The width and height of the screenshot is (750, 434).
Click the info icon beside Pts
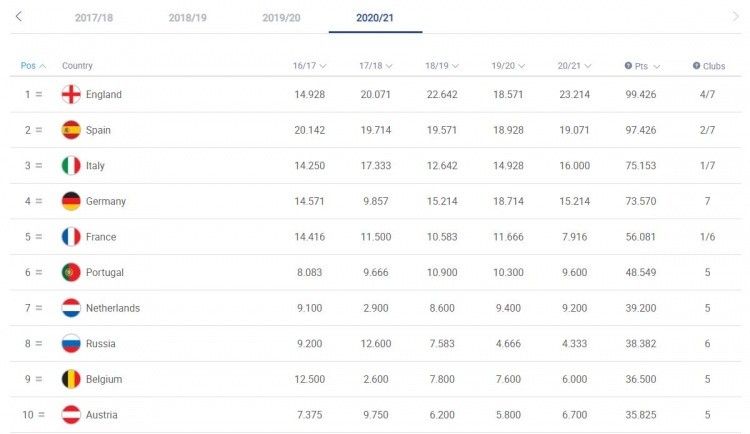(x=628, y=66)
